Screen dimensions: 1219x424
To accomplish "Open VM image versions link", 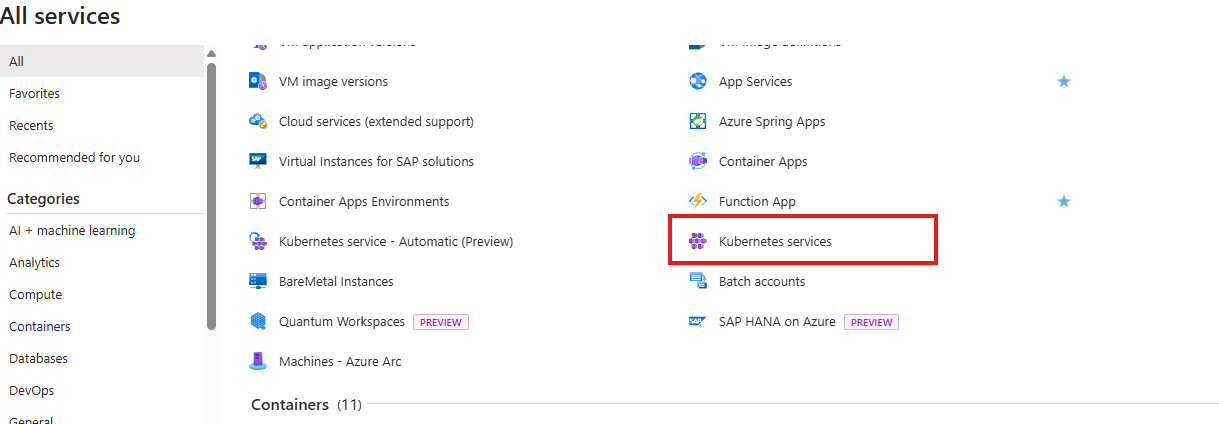I will [x=333, y=81].
